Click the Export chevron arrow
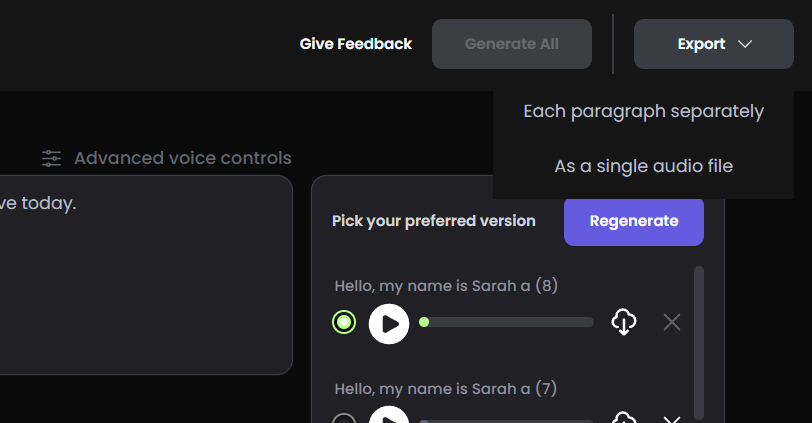Image resolution: width=812 pixels, height=423 pixels. tap(744, 44)
